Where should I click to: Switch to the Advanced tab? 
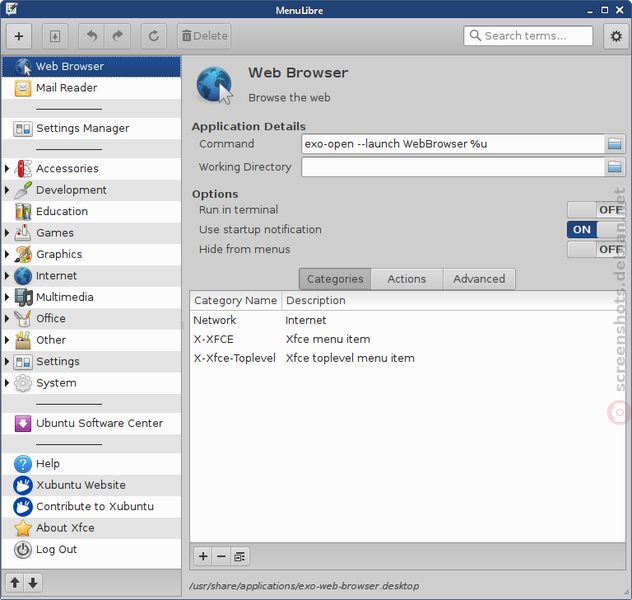click(479, 279)
